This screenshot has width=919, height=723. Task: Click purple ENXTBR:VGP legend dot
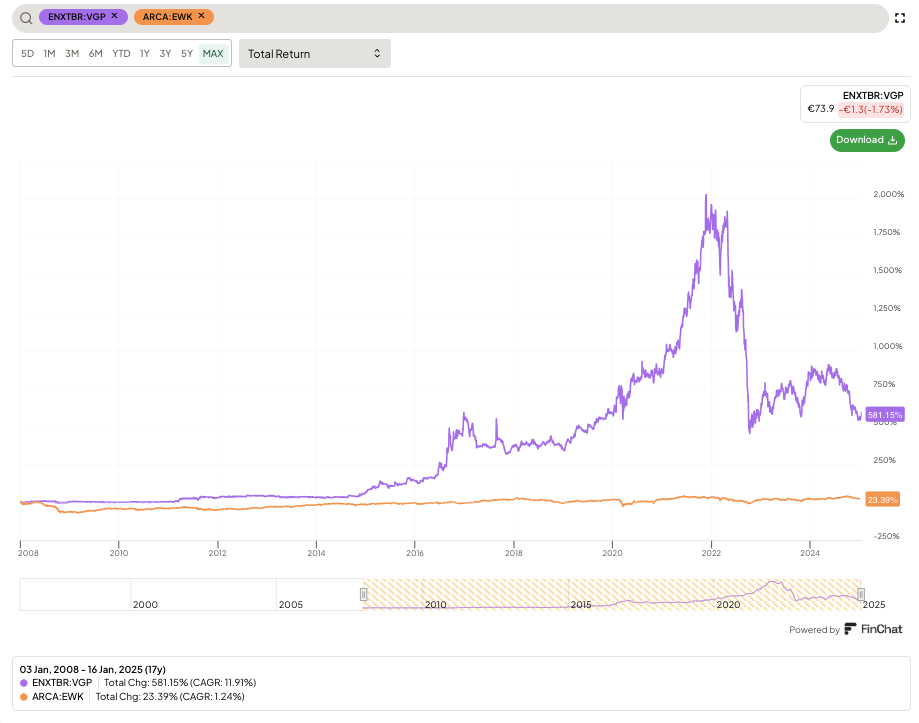click(x=24, y=683)
